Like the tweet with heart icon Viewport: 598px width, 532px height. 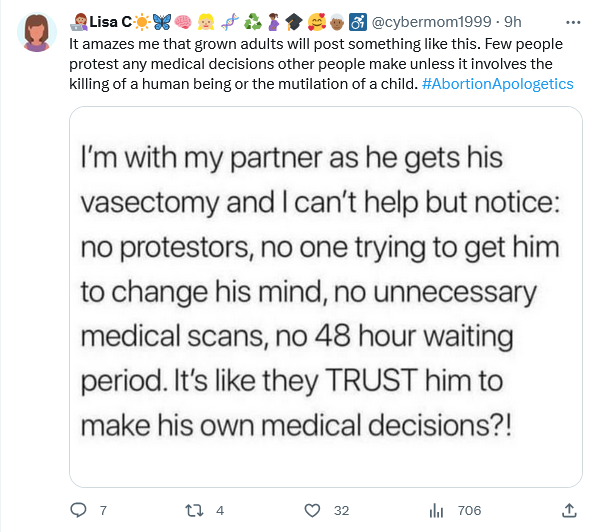(312, 510)
